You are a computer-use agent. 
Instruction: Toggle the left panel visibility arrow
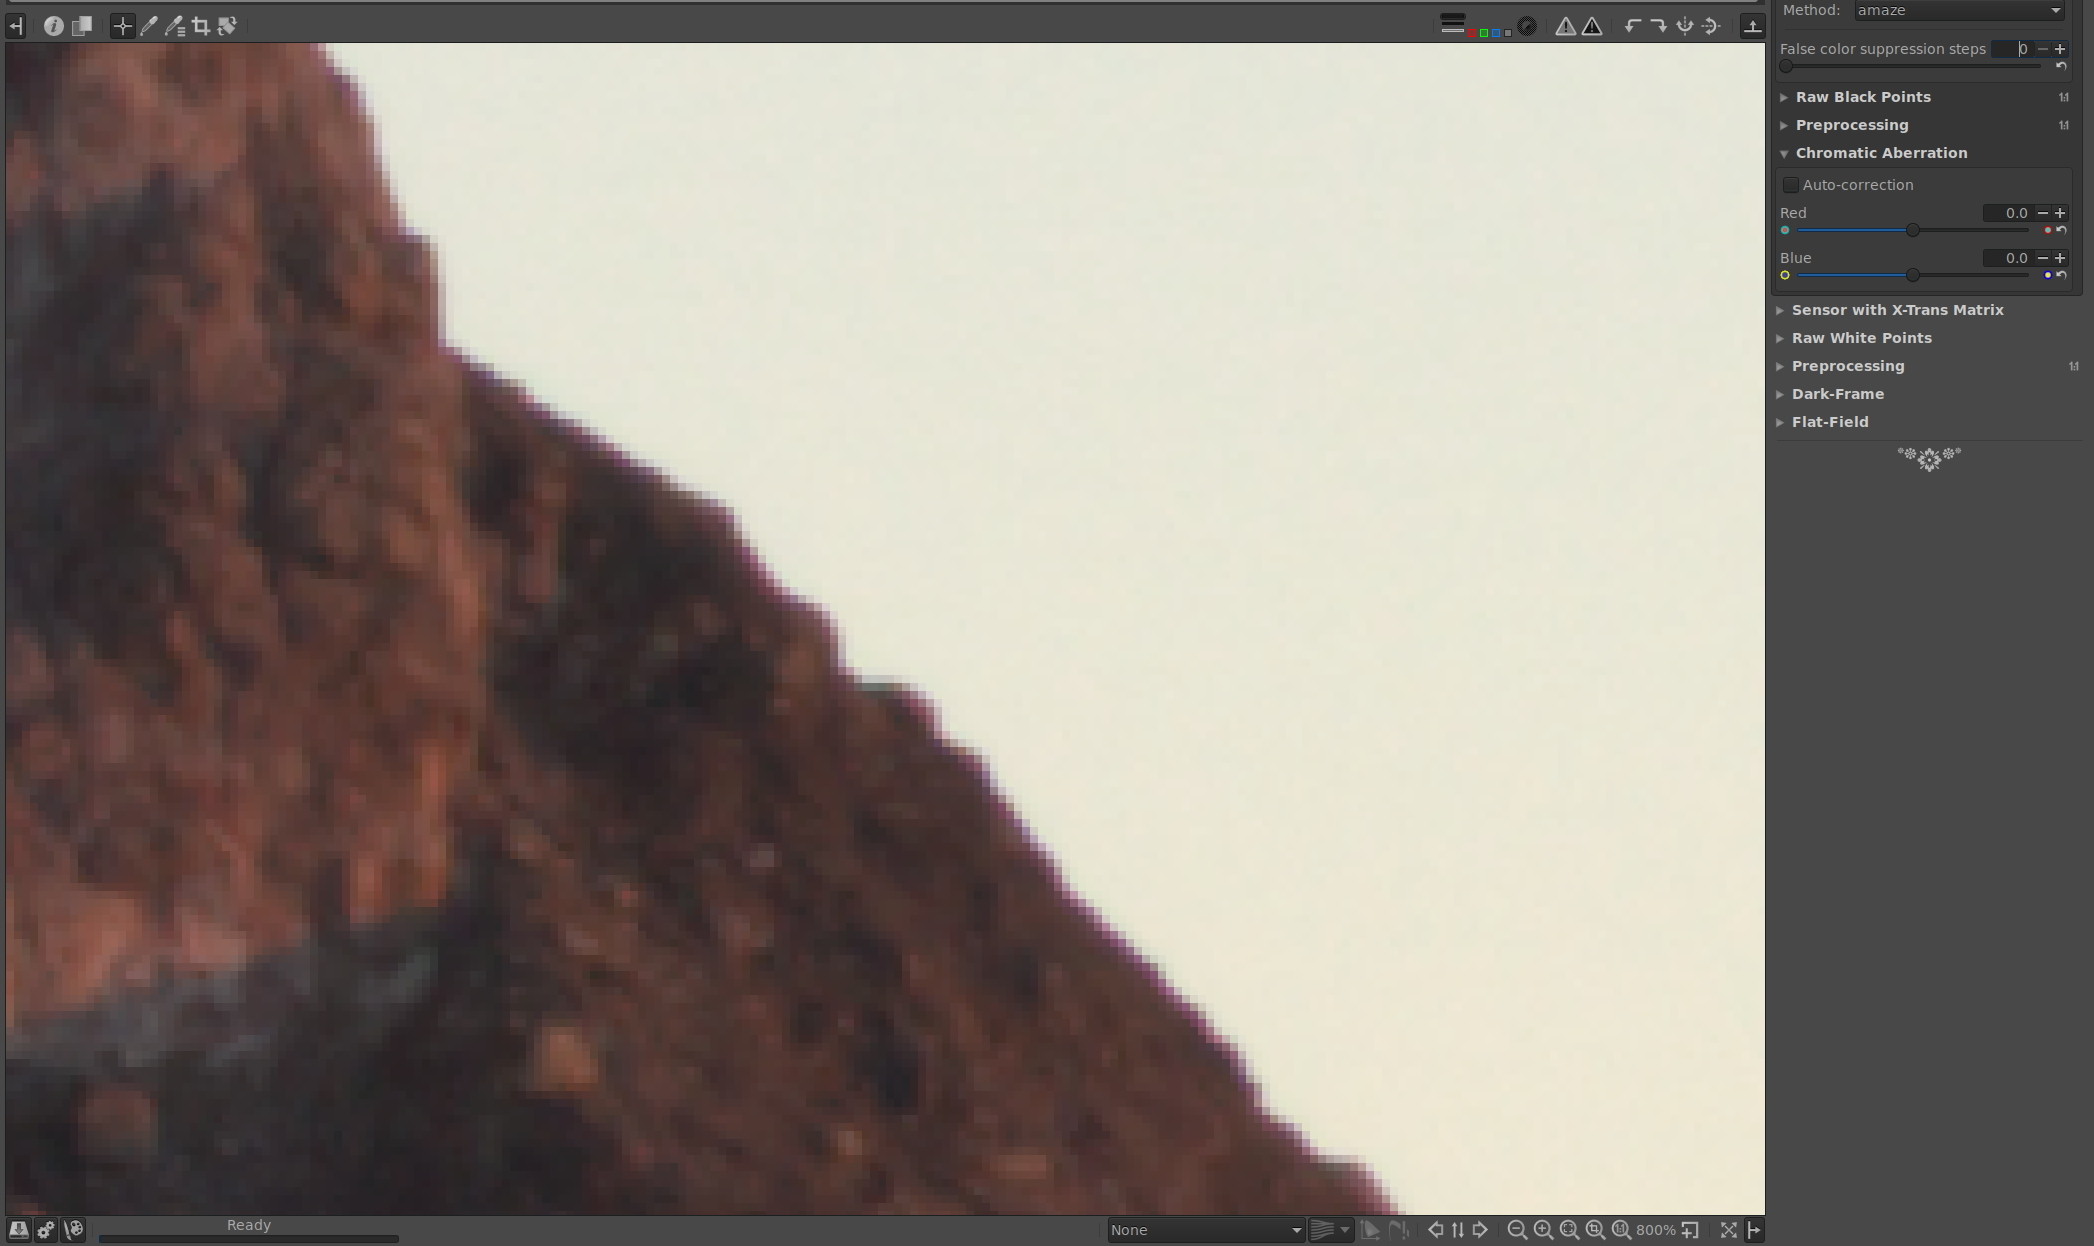pyautogui.click(x=16, y=27)
